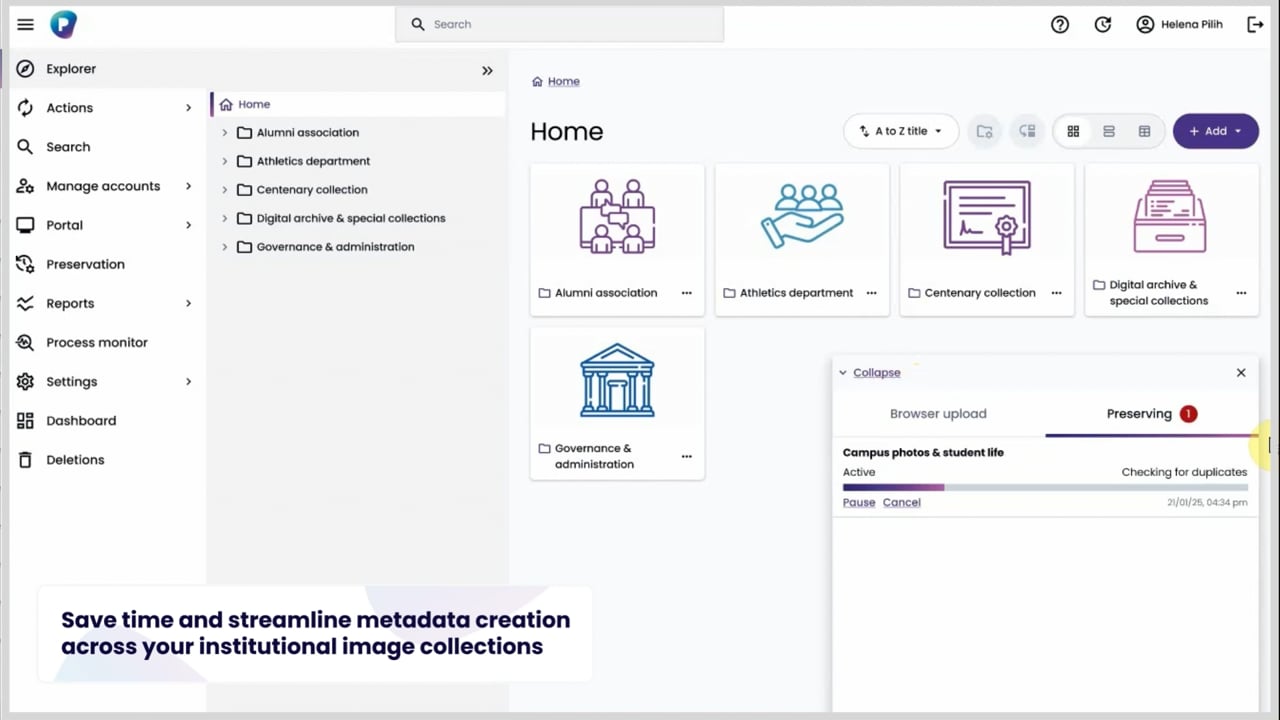The height and width of the screenshot is (720, 1280).
Task: Select Alumni association in the tree
Action: (307, 132)
